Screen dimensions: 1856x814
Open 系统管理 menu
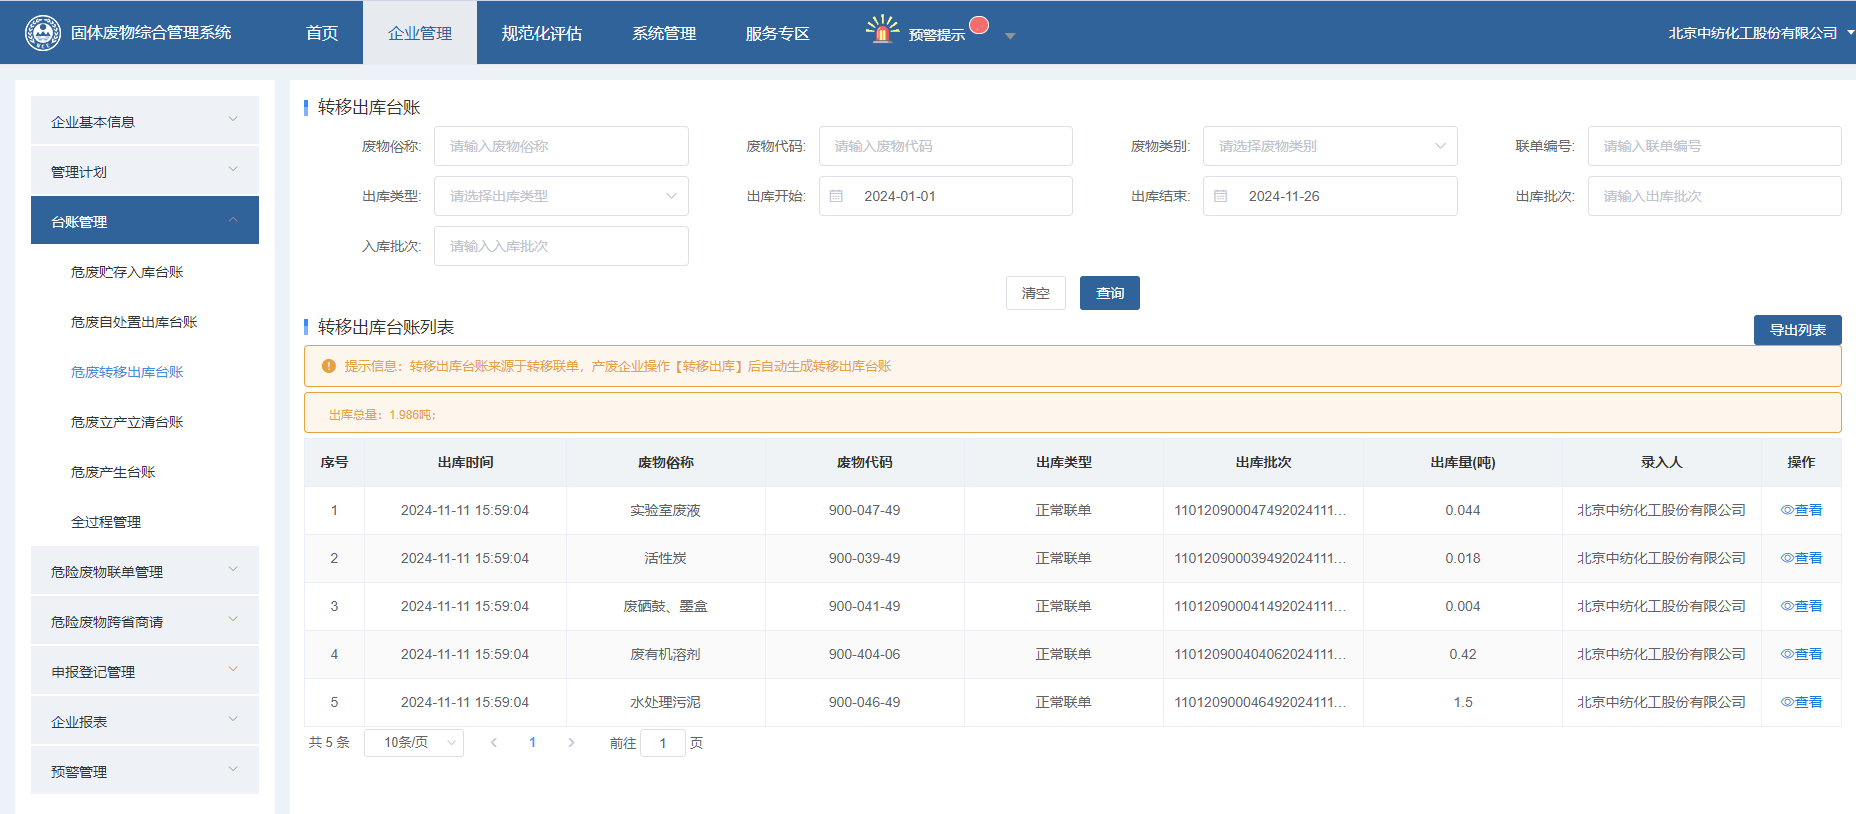(x=664, y=33)
